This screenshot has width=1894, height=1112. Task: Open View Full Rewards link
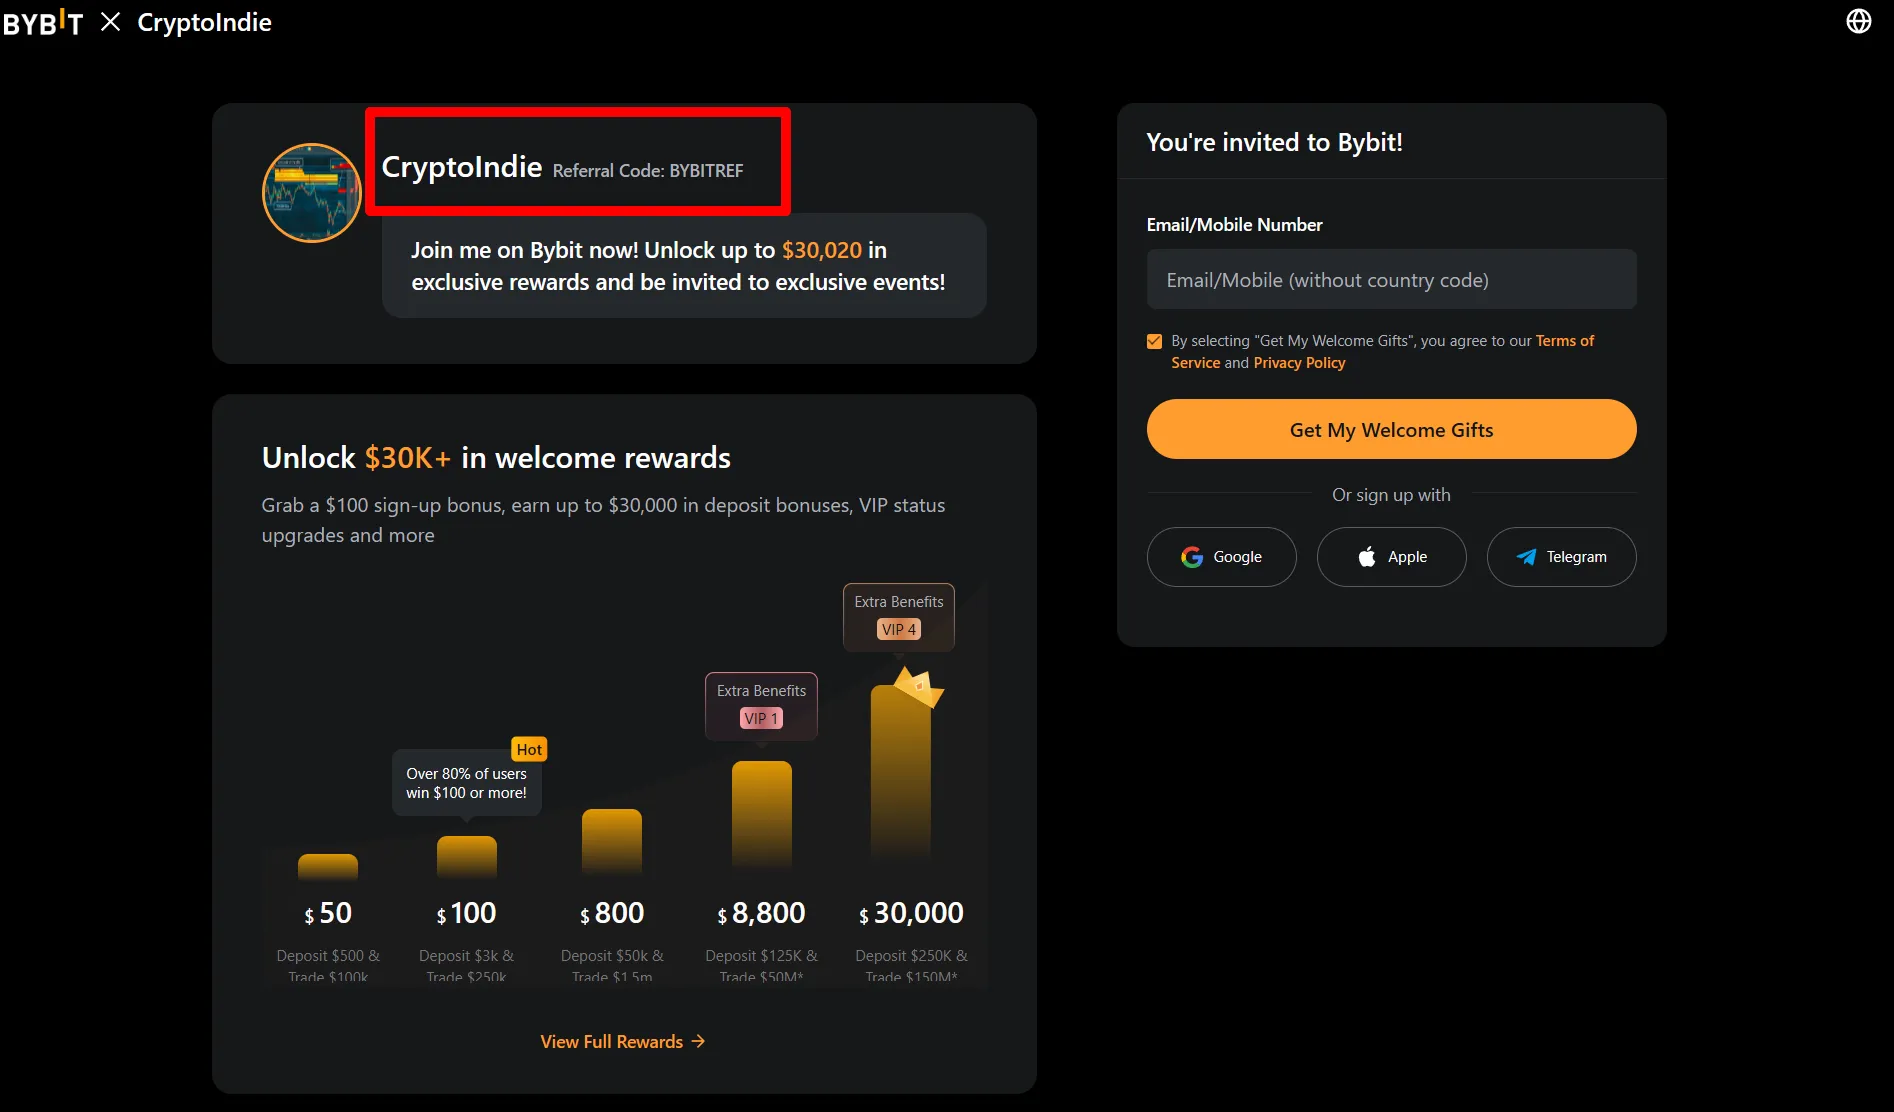click(x=623, y=1041)
